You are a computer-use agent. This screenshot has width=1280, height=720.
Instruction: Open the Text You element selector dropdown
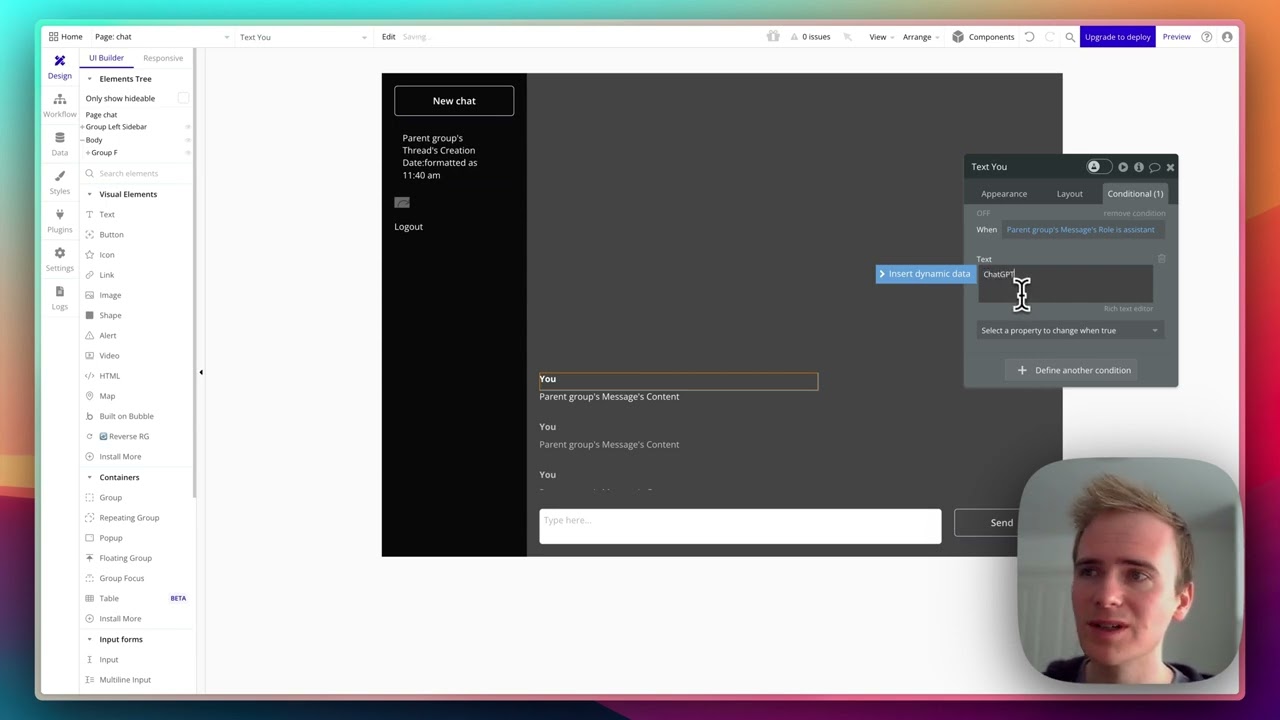coord(303,37)
